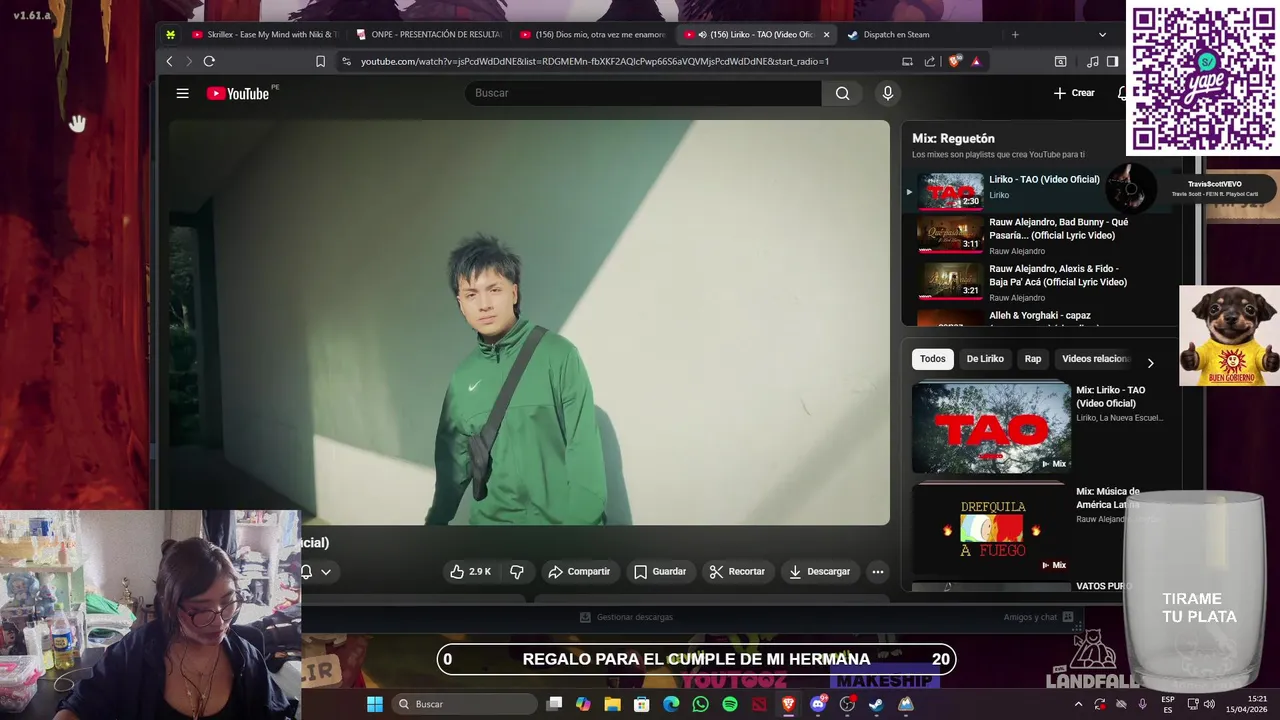Image resolution: width=1280 pixels, height=720 pixels.
Task: Show hidden system tray icons
Action: (1078, 704)
